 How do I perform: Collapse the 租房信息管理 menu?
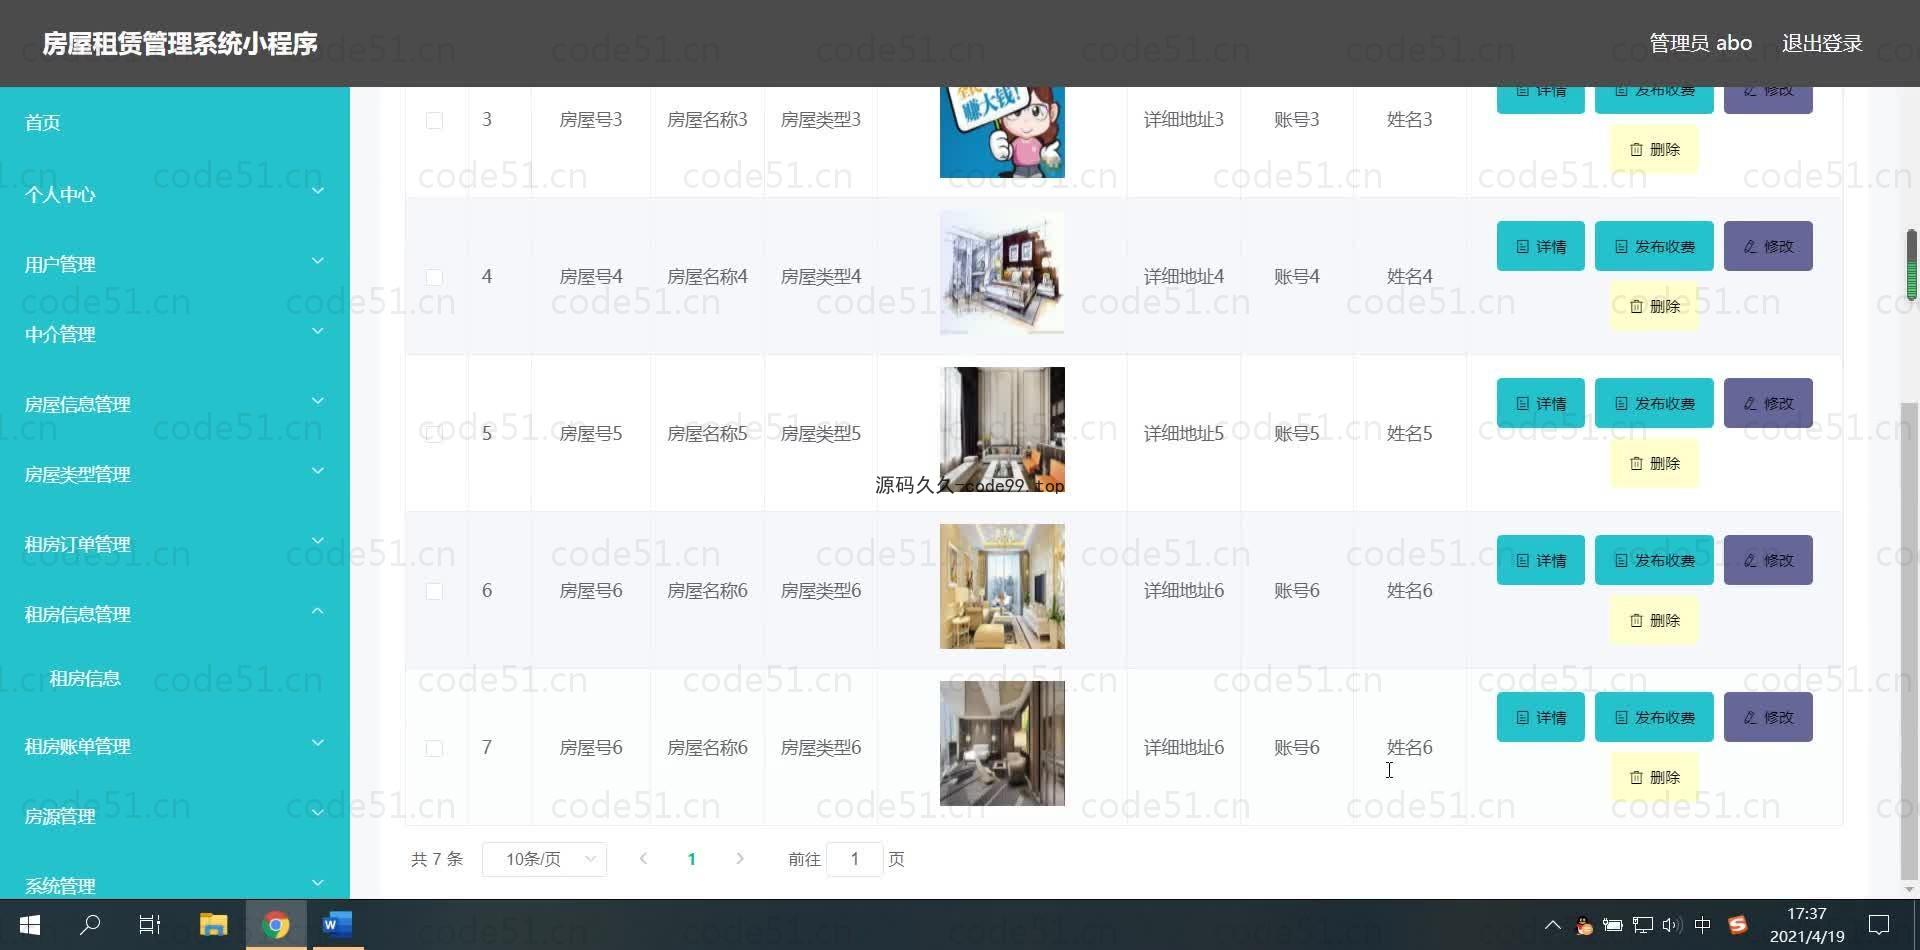point(175,614)
